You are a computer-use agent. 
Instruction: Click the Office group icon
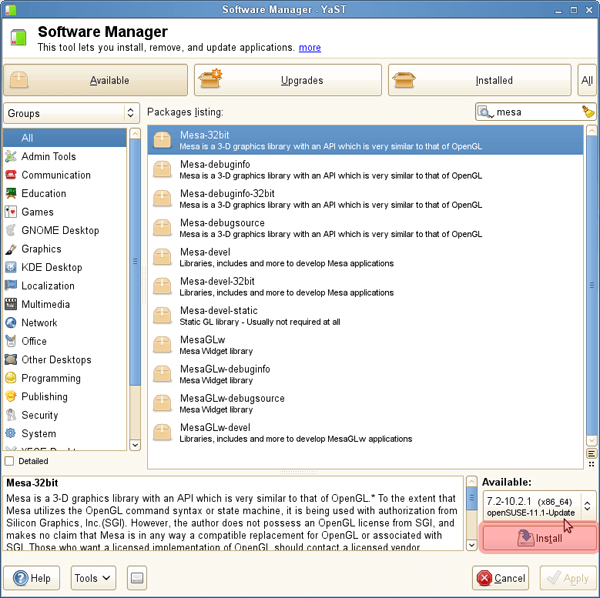click(x=11, y=341)
